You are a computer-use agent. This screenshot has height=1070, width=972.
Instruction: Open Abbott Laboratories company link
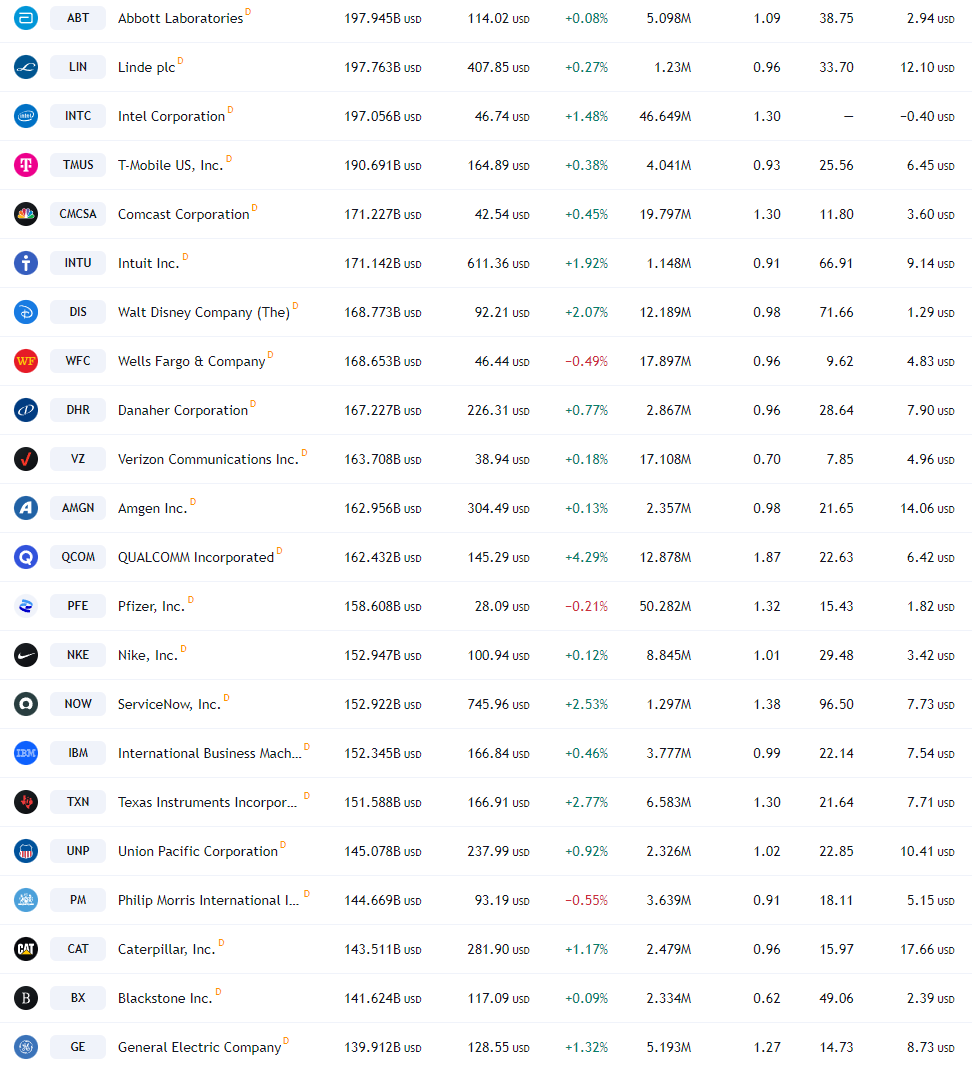tap(180, 18)
